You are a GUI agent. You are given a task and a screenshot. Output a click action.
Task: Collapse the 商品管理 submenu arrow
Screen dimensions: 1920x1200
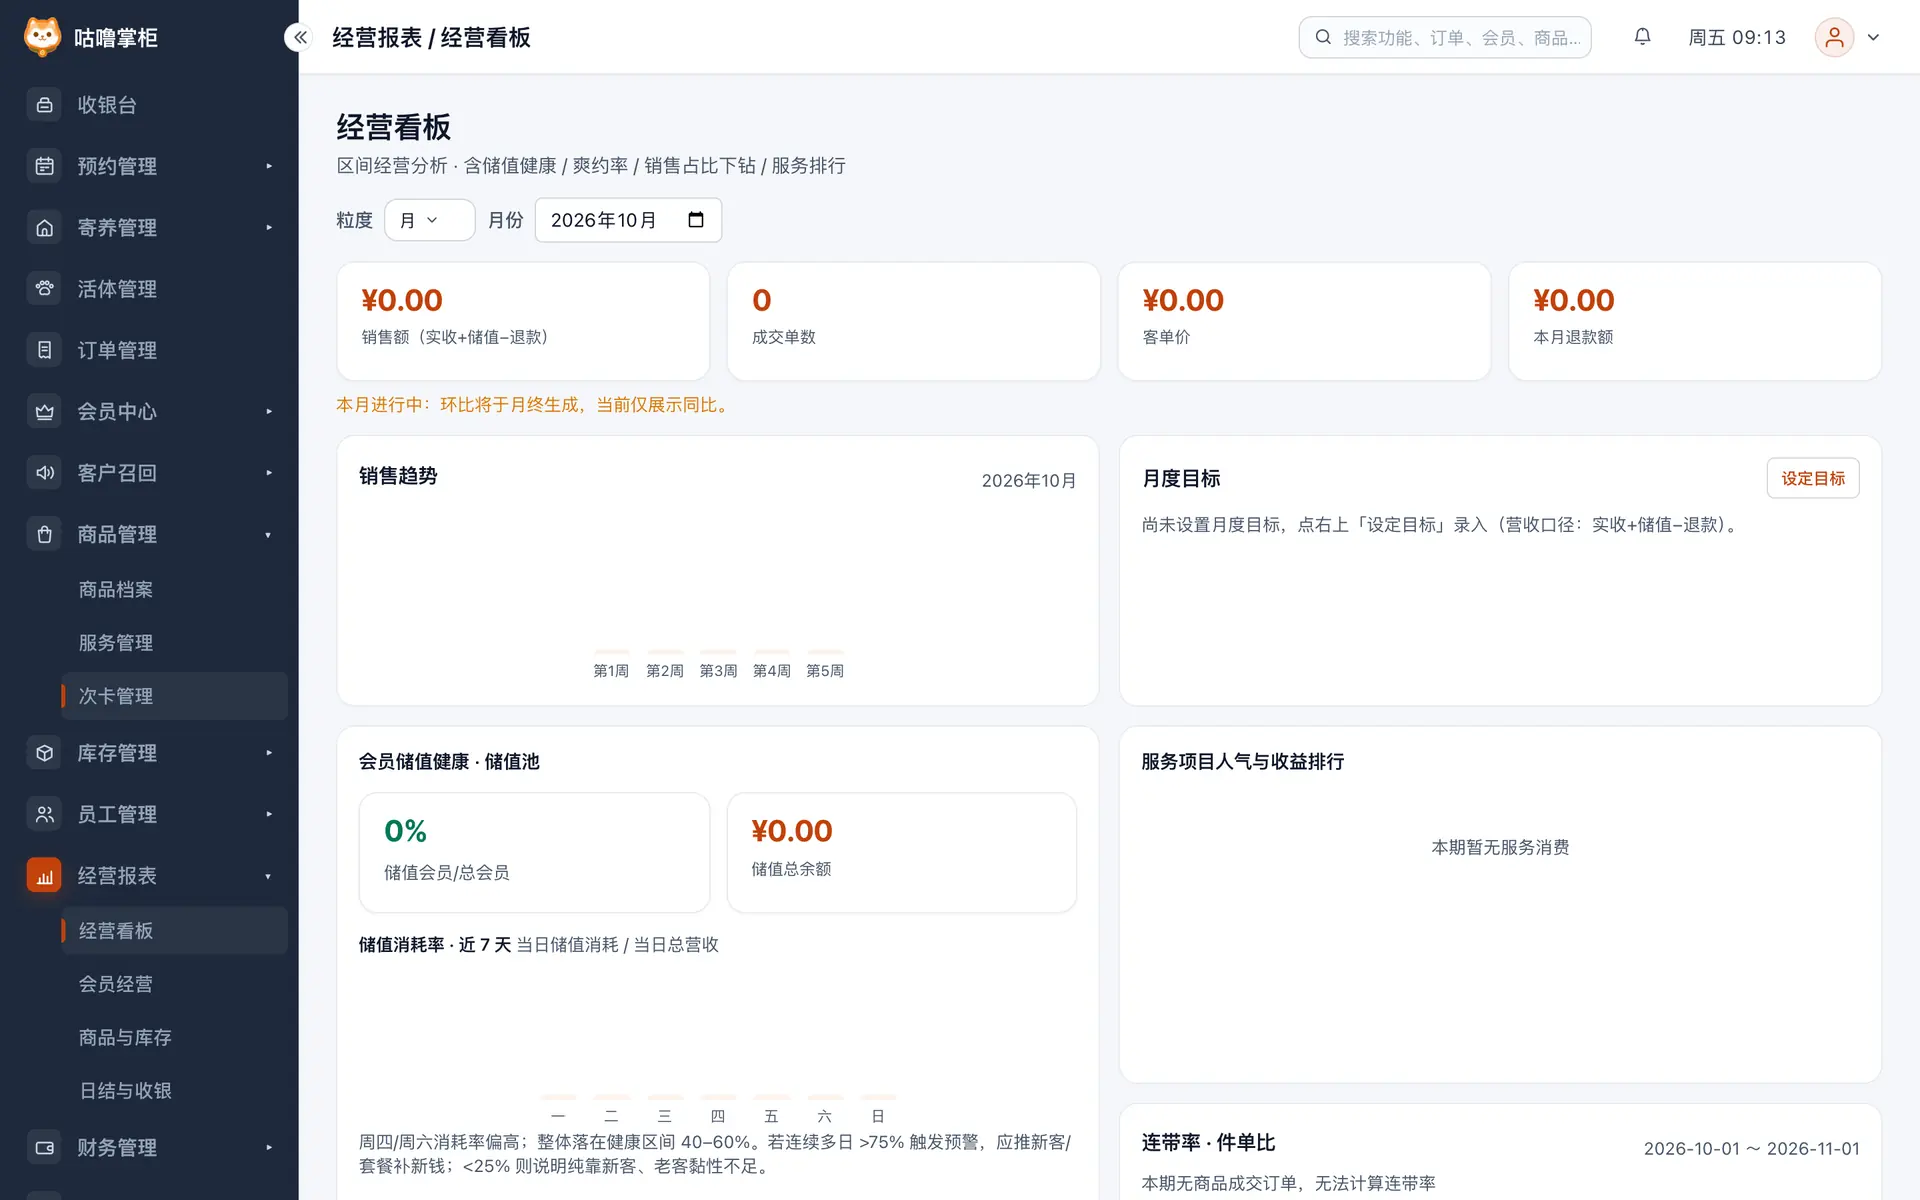(x=269, y=535)
